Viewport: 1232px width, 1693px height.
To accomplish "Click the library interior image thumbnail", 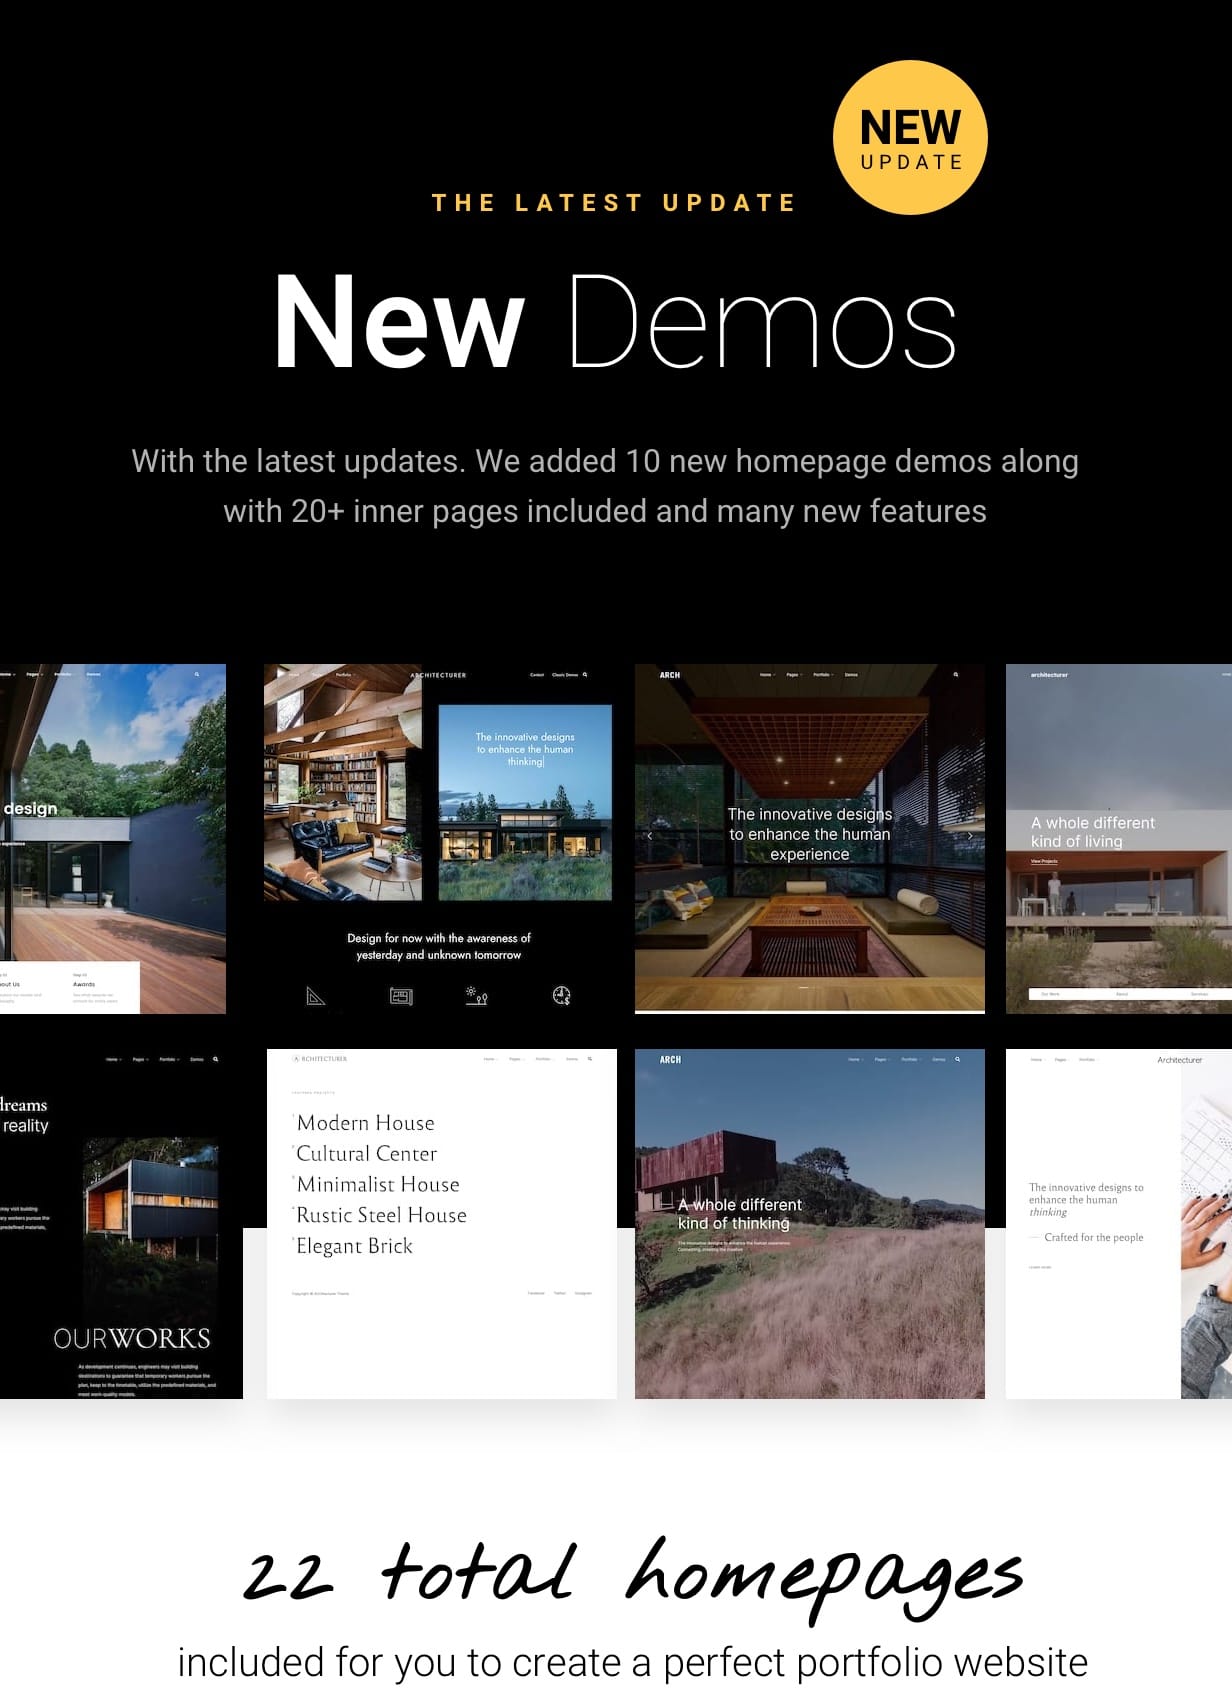I will tap(343, 782).
